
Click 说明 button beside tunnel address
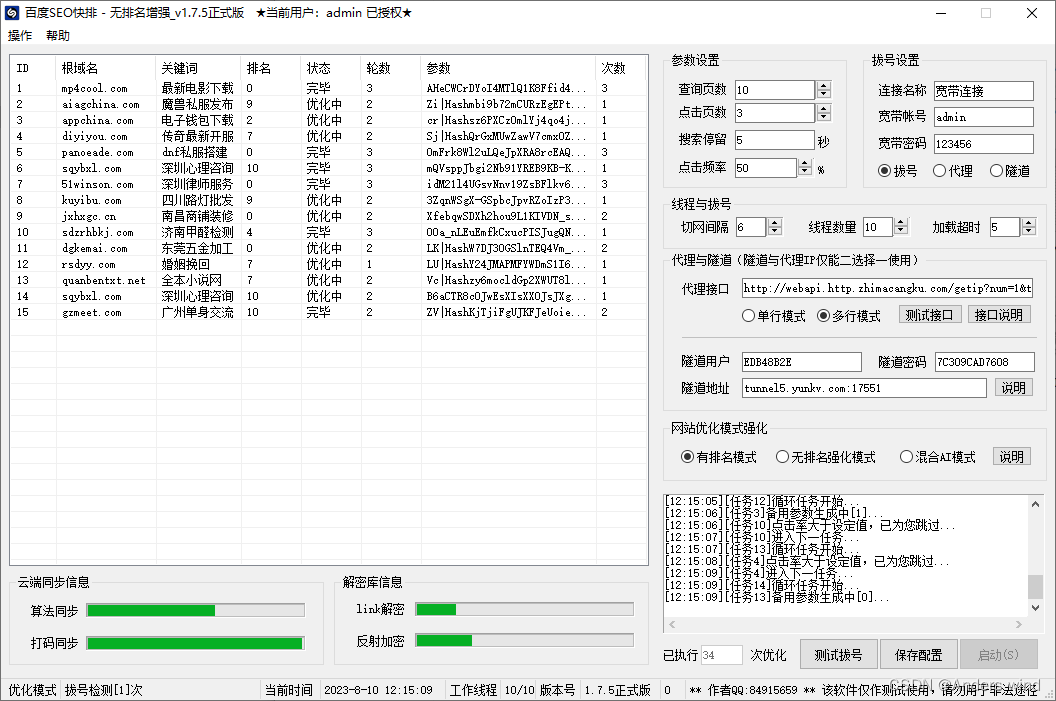click(1013, 388)
